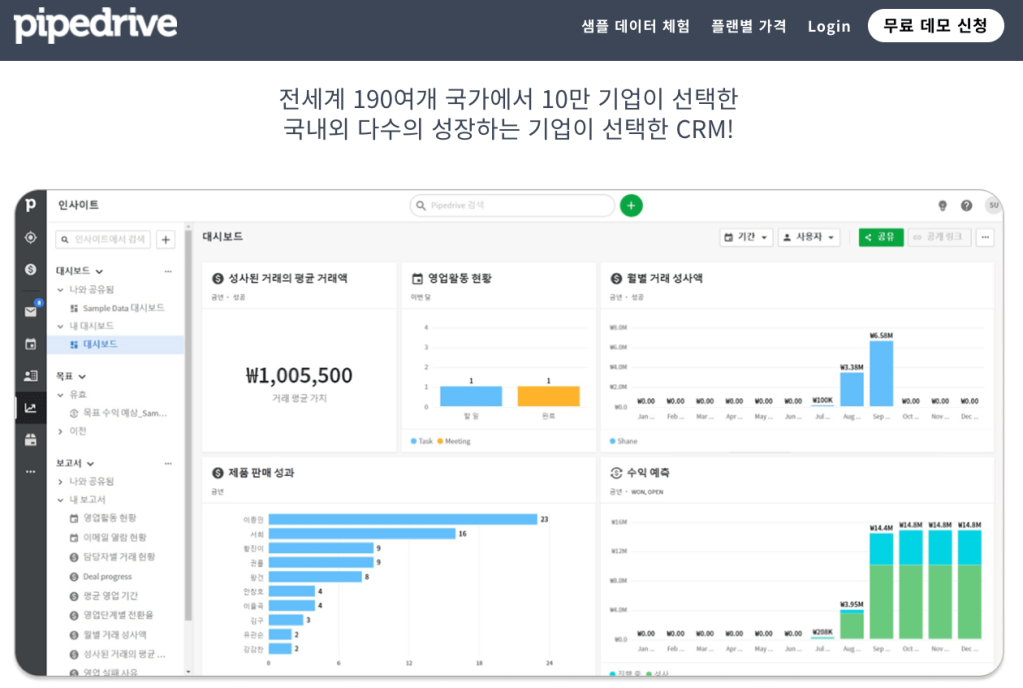Open 목표 수익 예상_Sam... goal

[118, 413]
